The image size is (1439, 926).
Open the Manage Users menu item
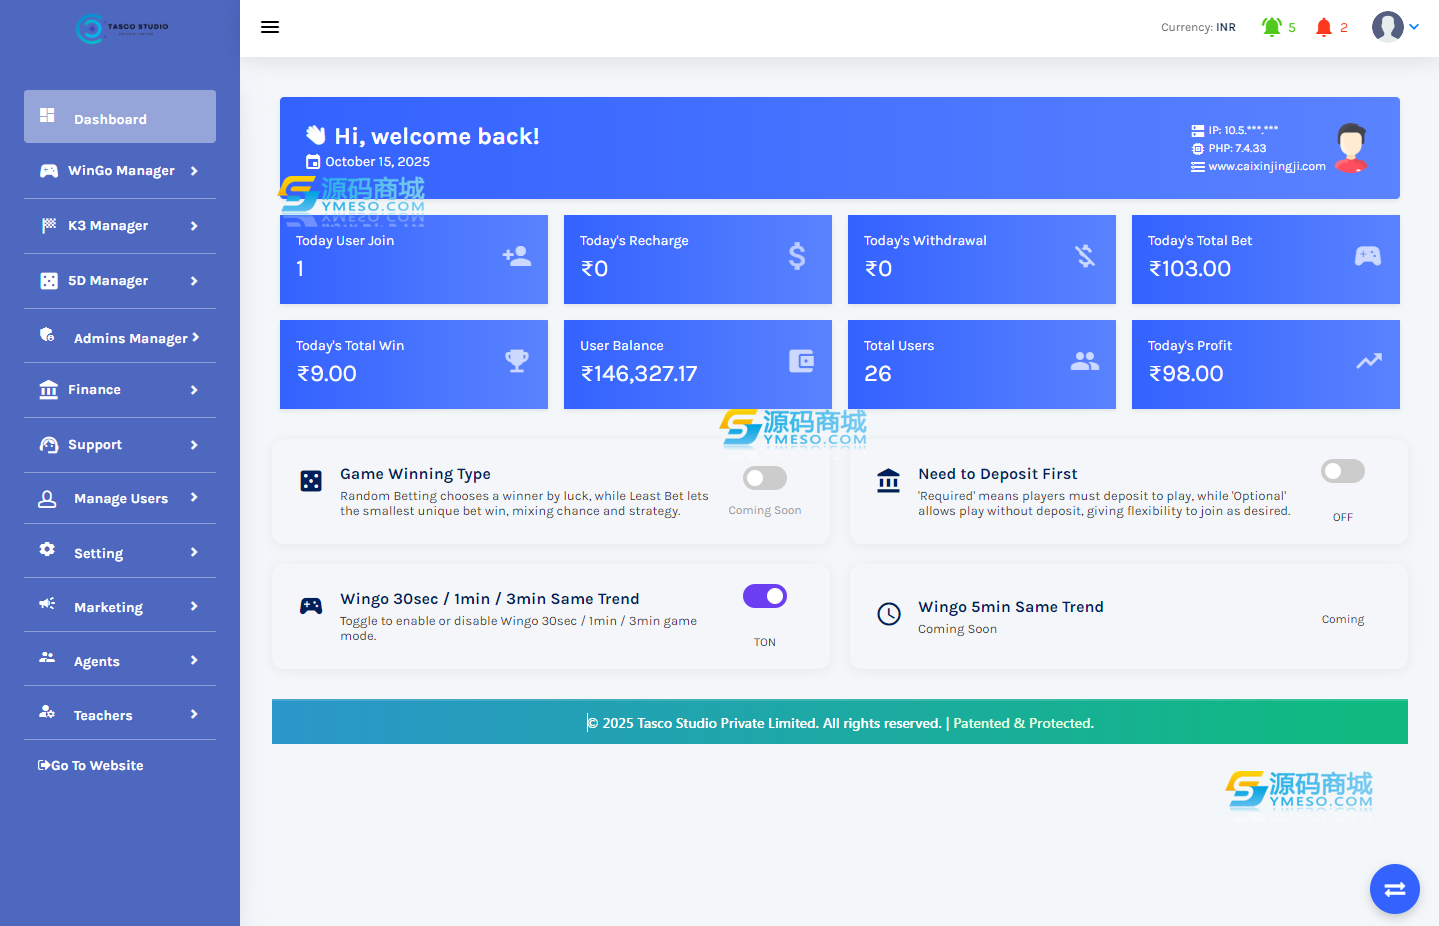point(120,498)
